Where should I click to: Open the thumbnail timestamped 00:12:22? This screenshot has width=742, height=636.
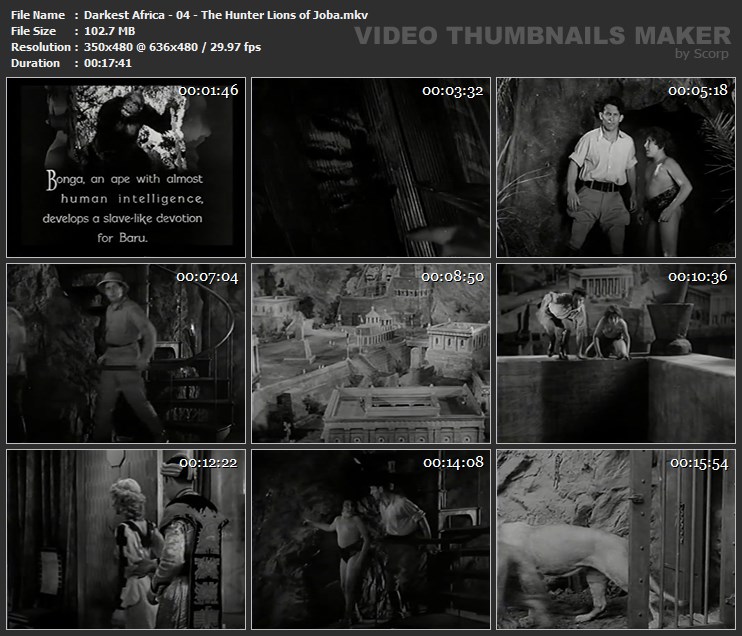[126, 539]
